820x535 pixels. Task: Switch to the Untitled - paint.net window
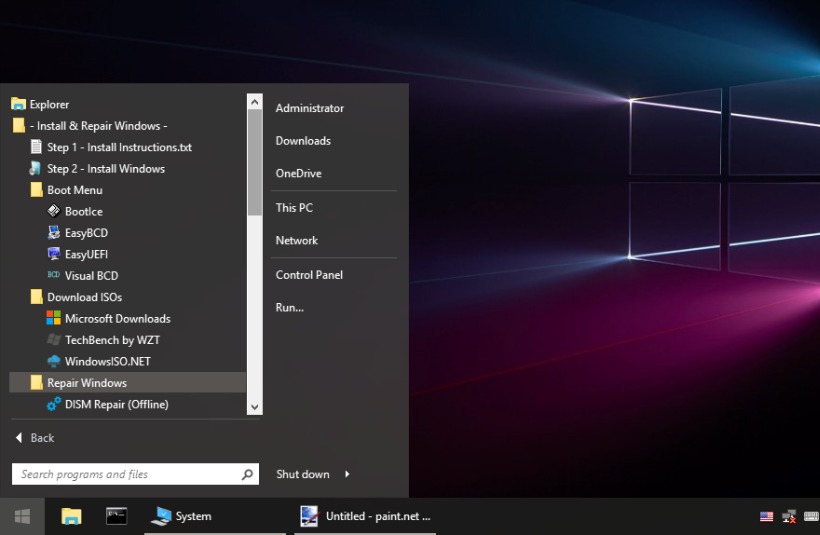(x=366, y=516)
